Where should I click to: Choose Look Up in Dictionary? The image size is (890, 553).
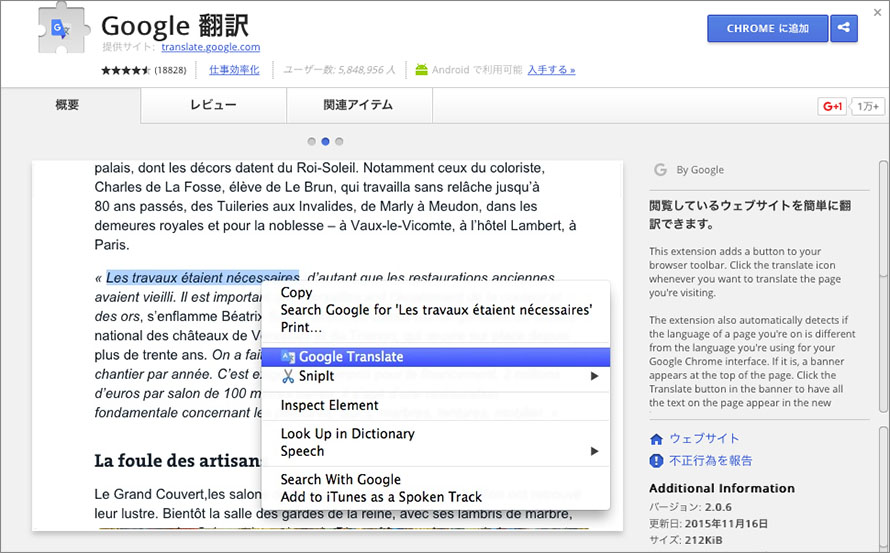[435, 434]
